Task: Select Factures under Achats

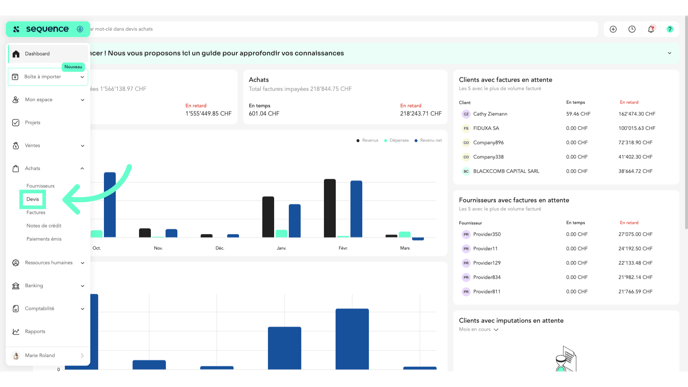Action: 36,212
